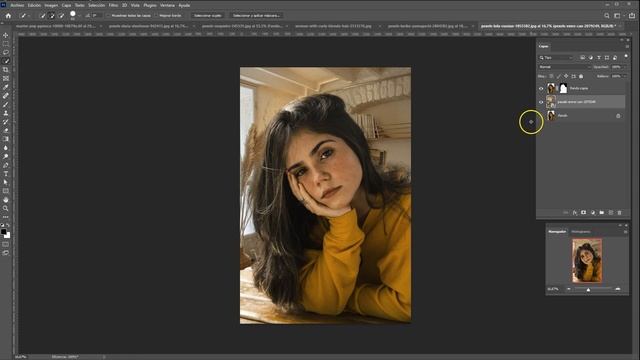Select the Clone Stamp tool
This screenshot has height=360, width=640.
point(6,113)
